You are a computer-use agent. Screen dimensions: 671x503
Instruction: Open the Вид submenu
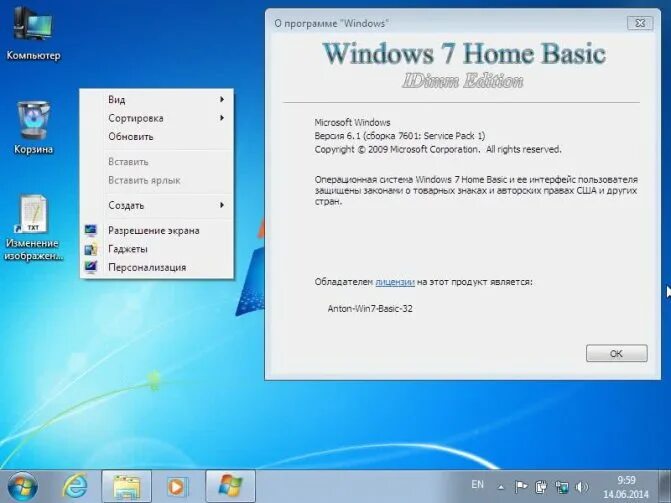157,100
